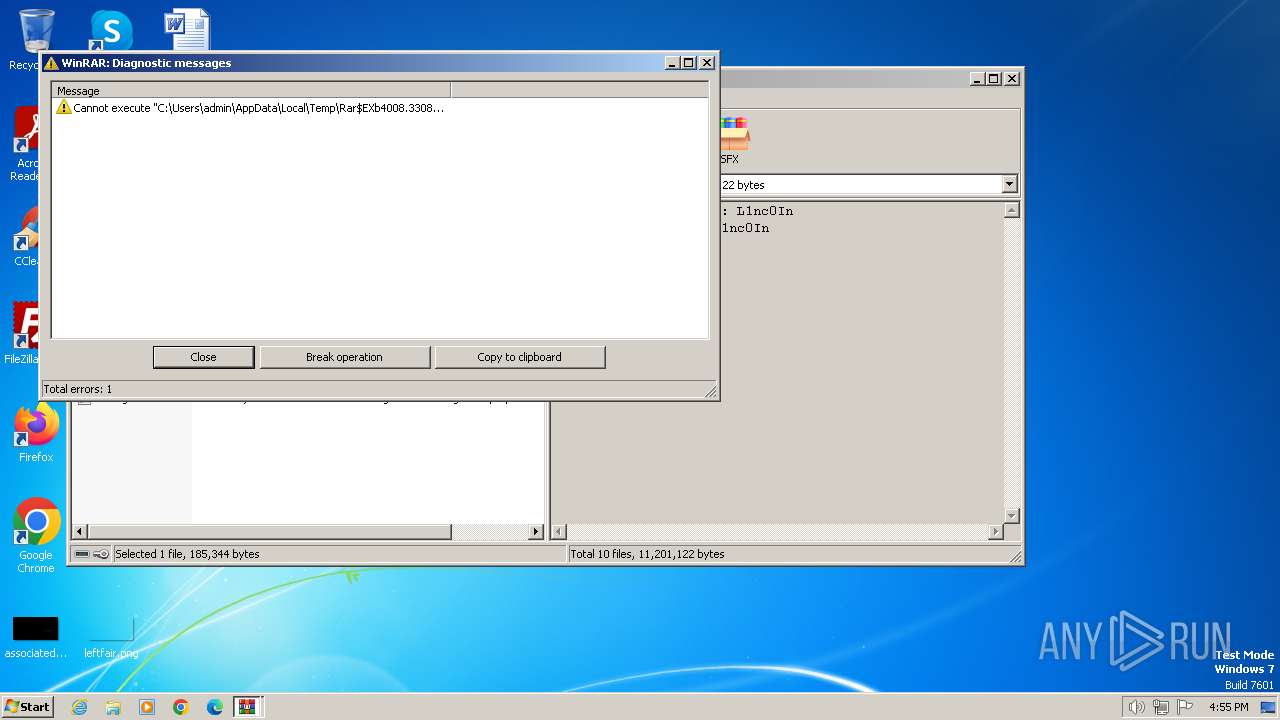Click 'Selected 1 file, 185,344 bytes' status text
This screenshot has width=1280, height=720.
click(187, 554)
